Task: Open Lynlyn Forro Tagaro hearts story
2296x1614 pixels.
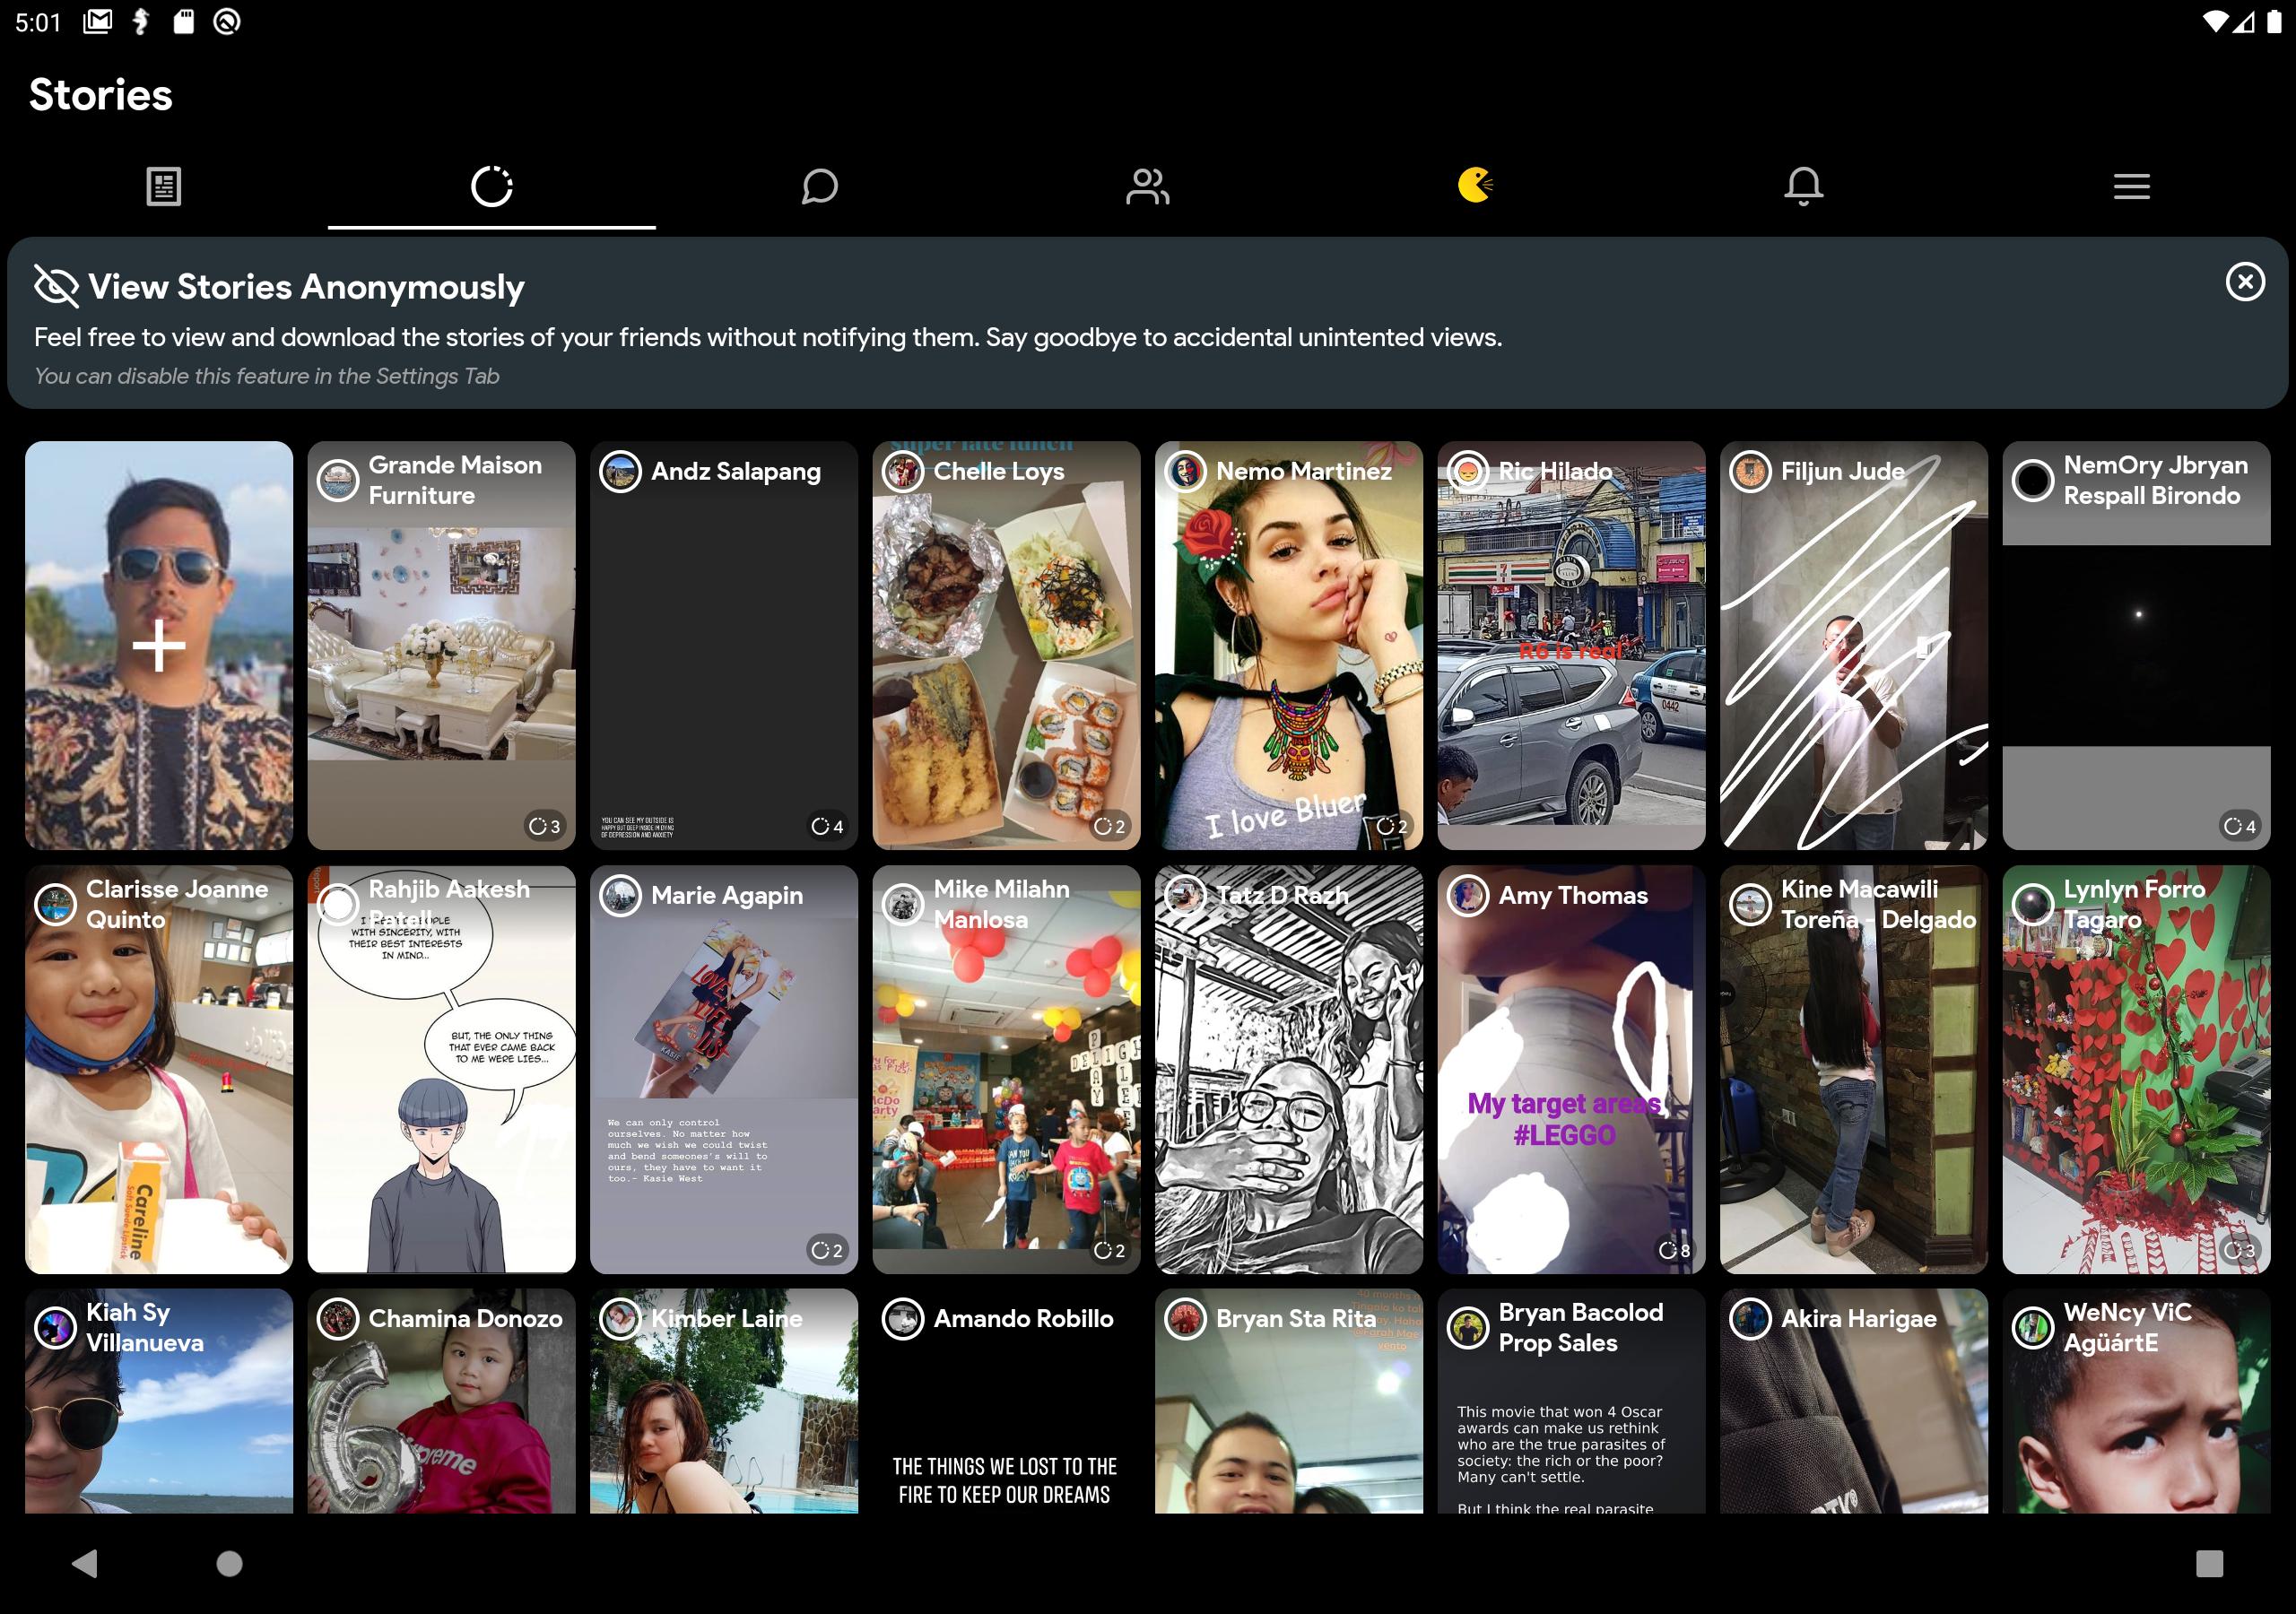Action: point(2136,1069)
